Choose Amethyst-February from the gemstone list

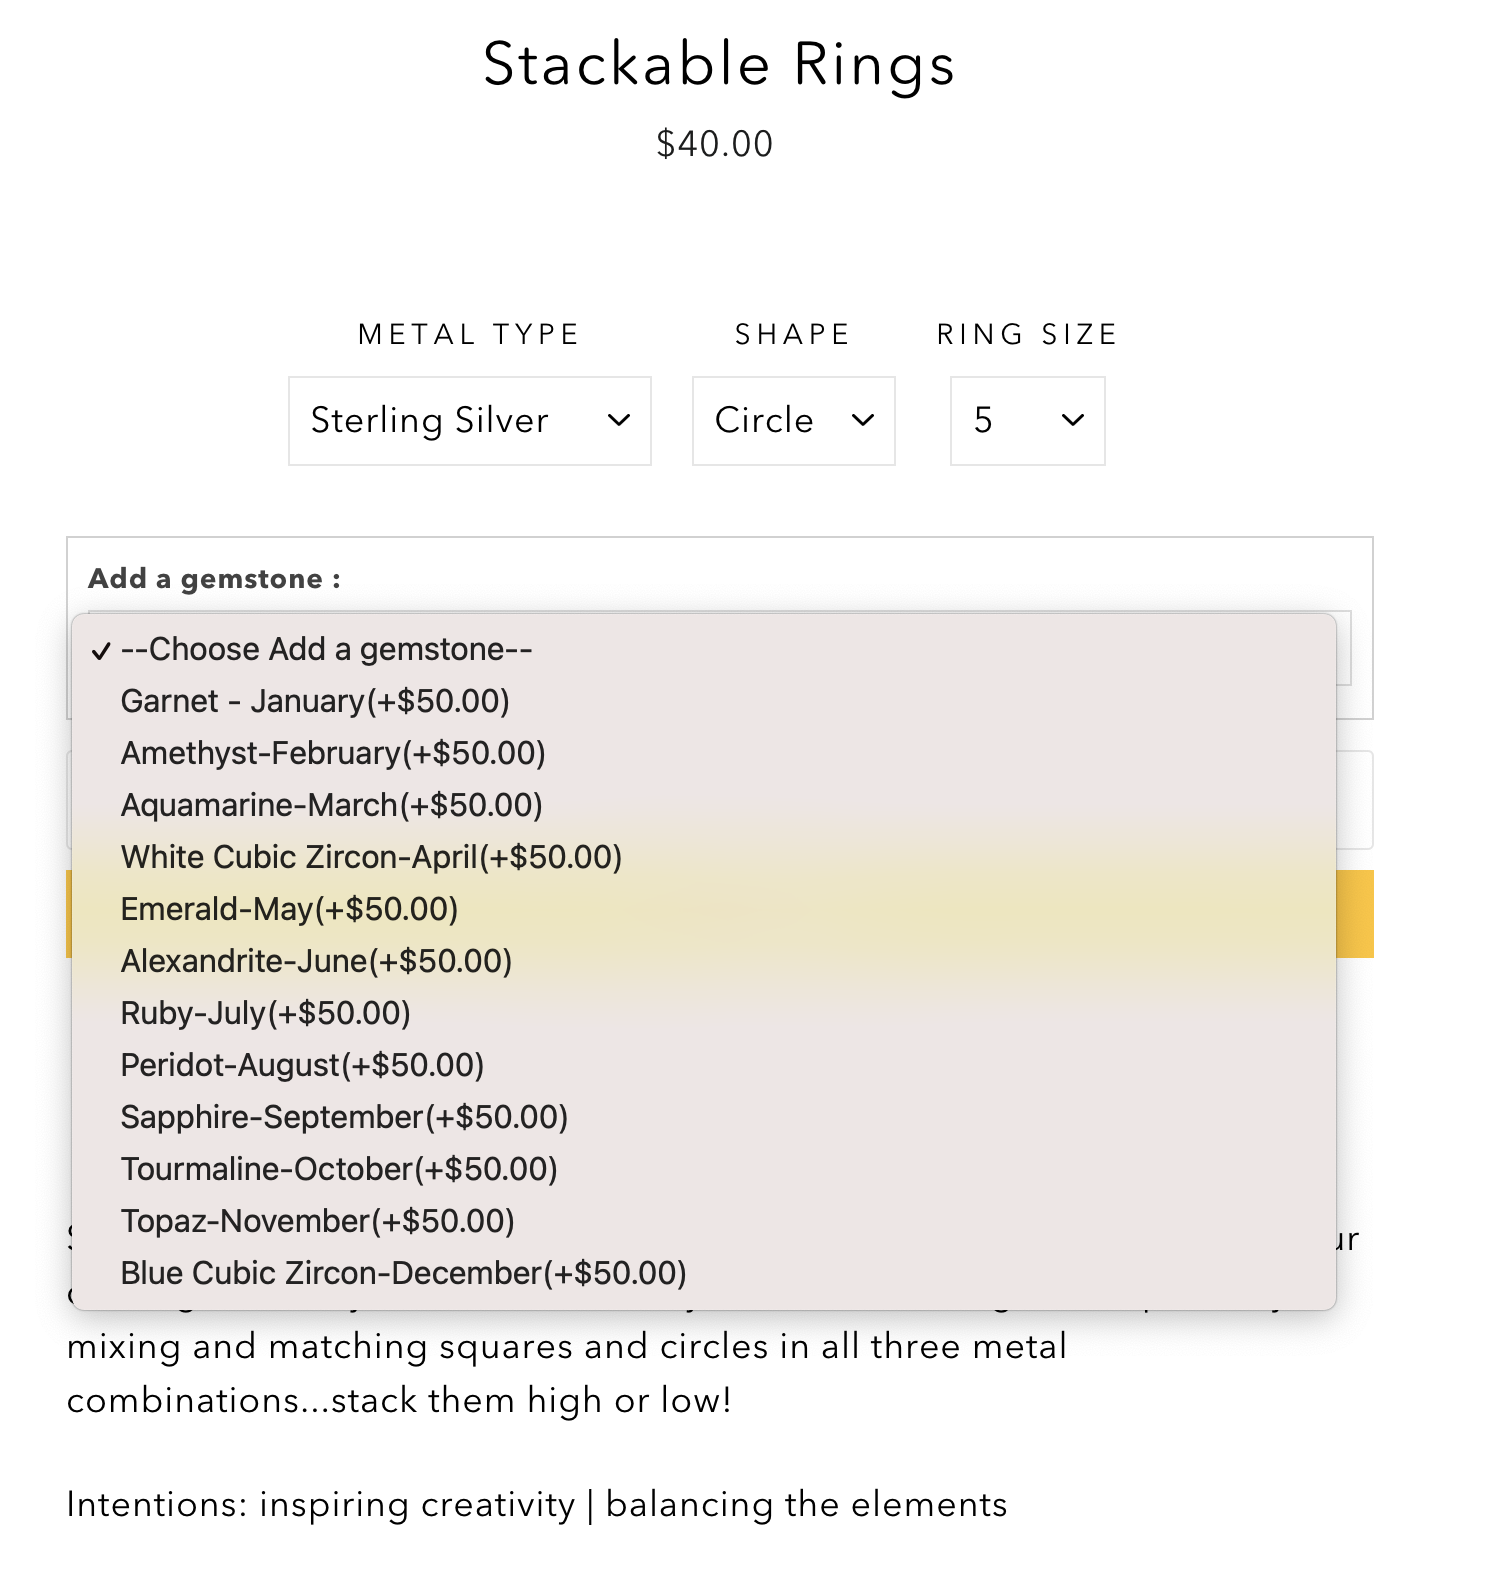point(333,753)
